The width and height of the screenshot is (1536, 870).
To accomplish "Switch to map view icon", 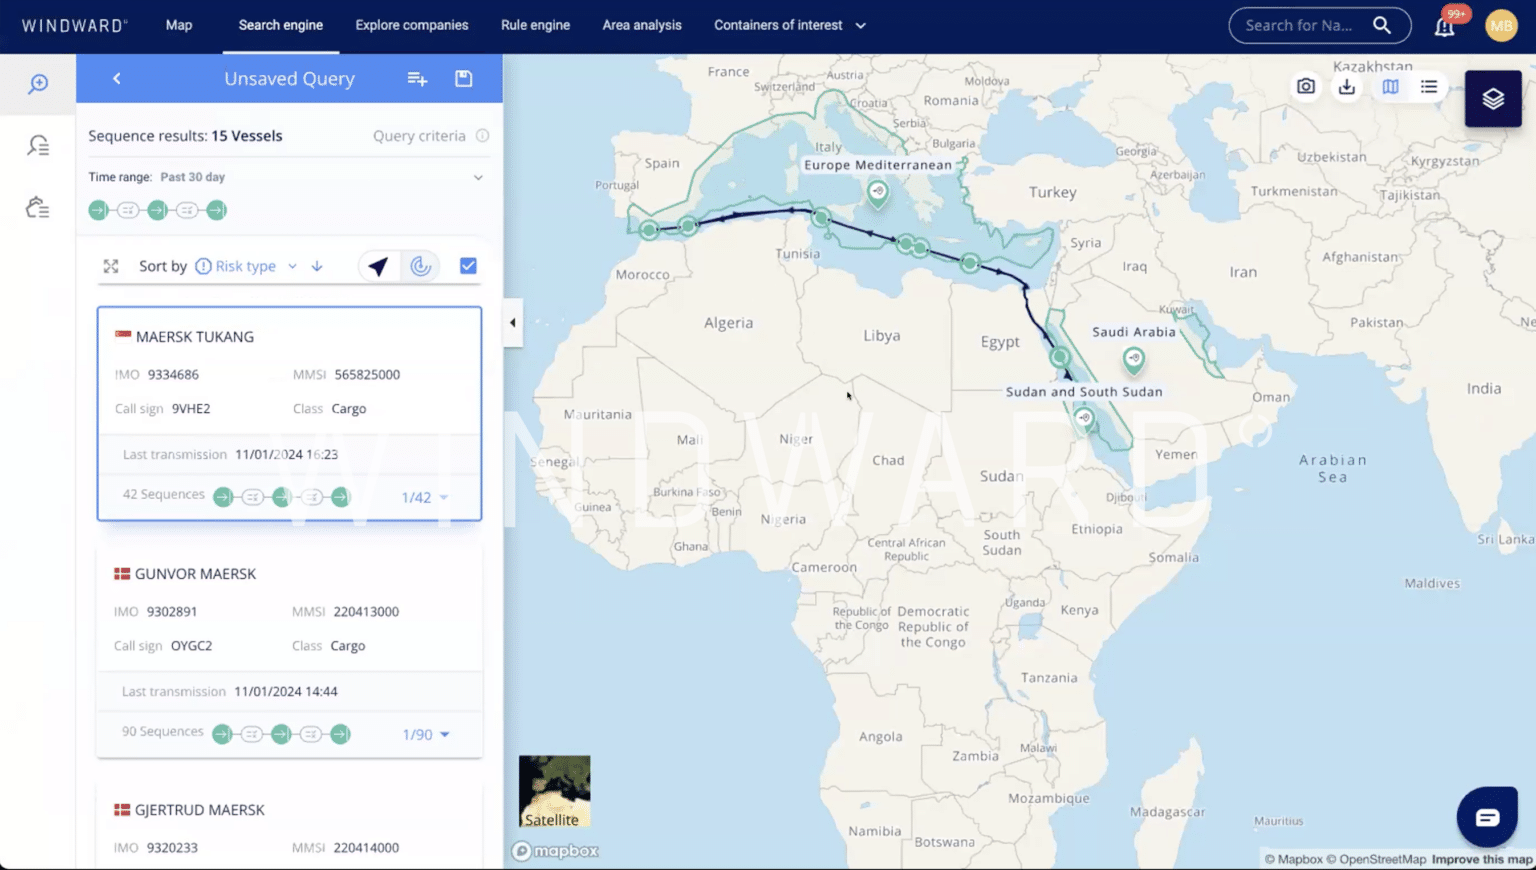I will tap(1390, 86).
